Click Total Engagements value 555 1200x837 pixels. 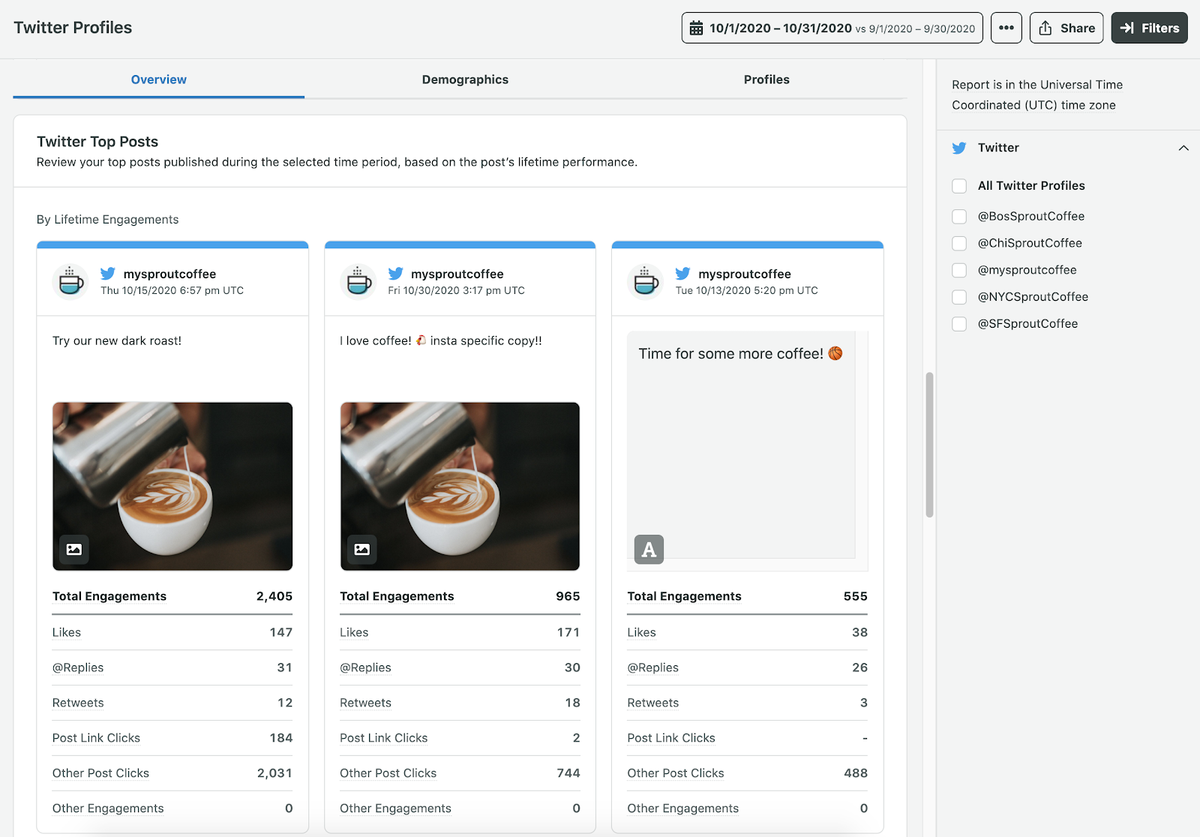pyautogui.click(x=855, y=596)
